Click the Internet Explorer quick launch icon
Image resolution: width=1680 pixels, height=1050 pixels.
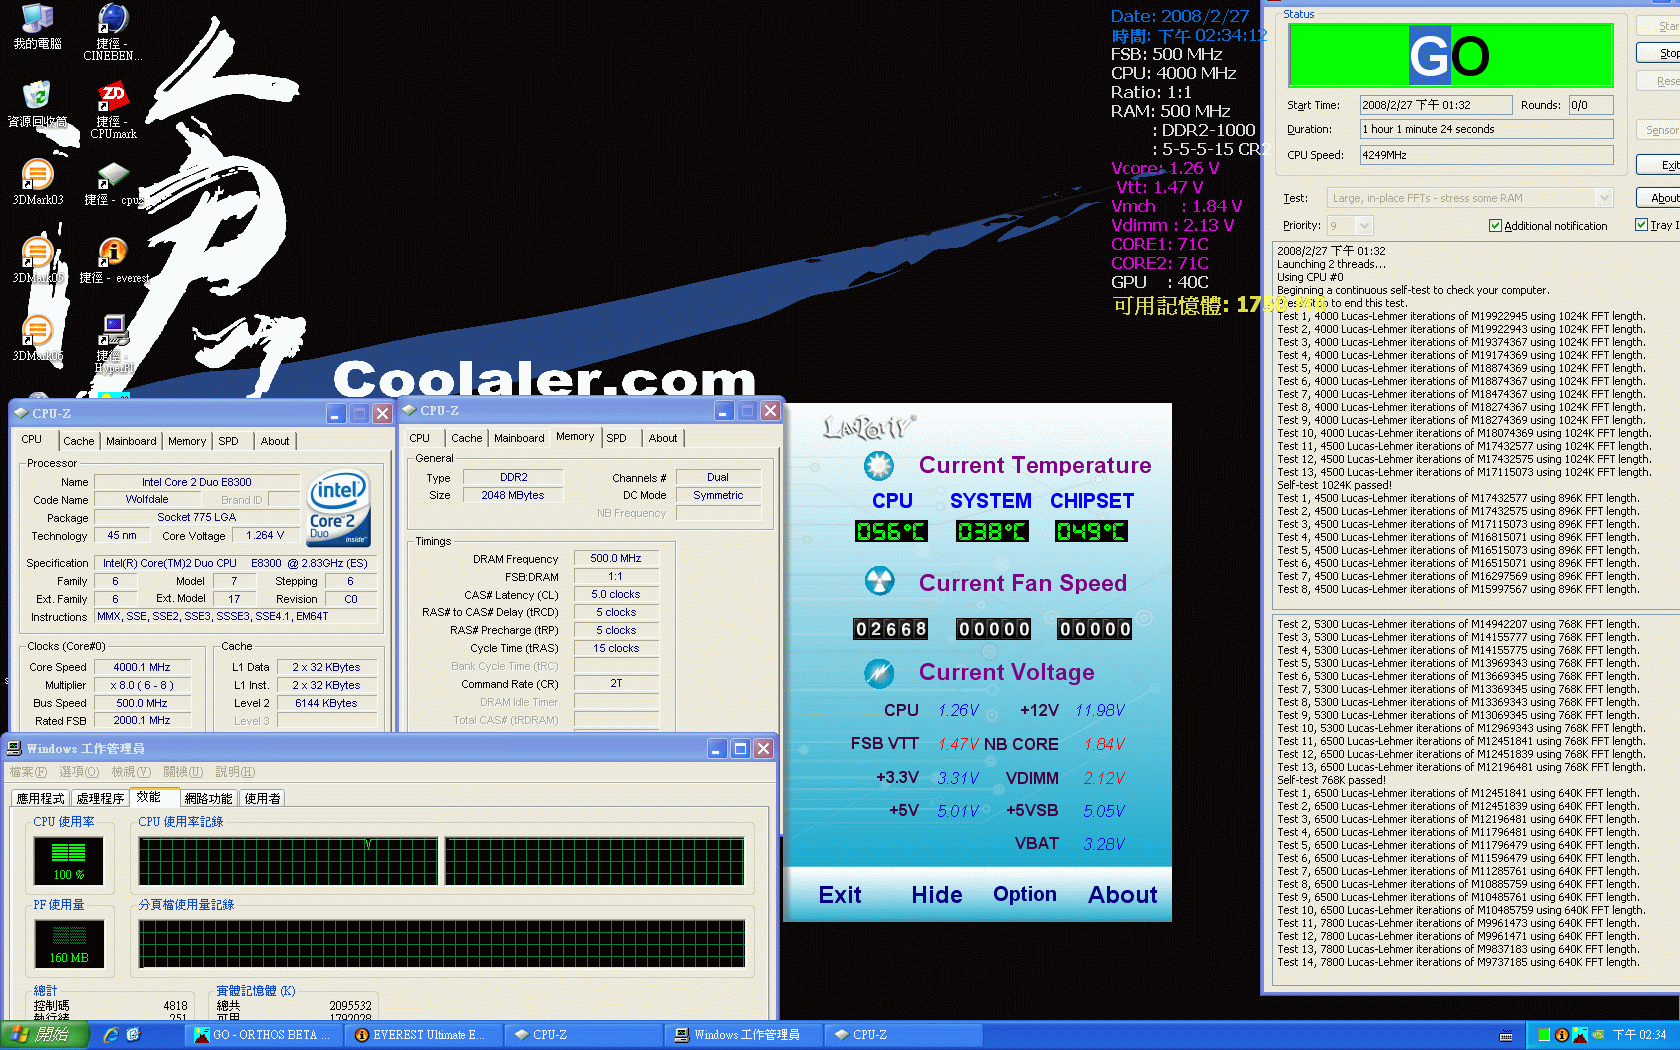(111, 1035)
